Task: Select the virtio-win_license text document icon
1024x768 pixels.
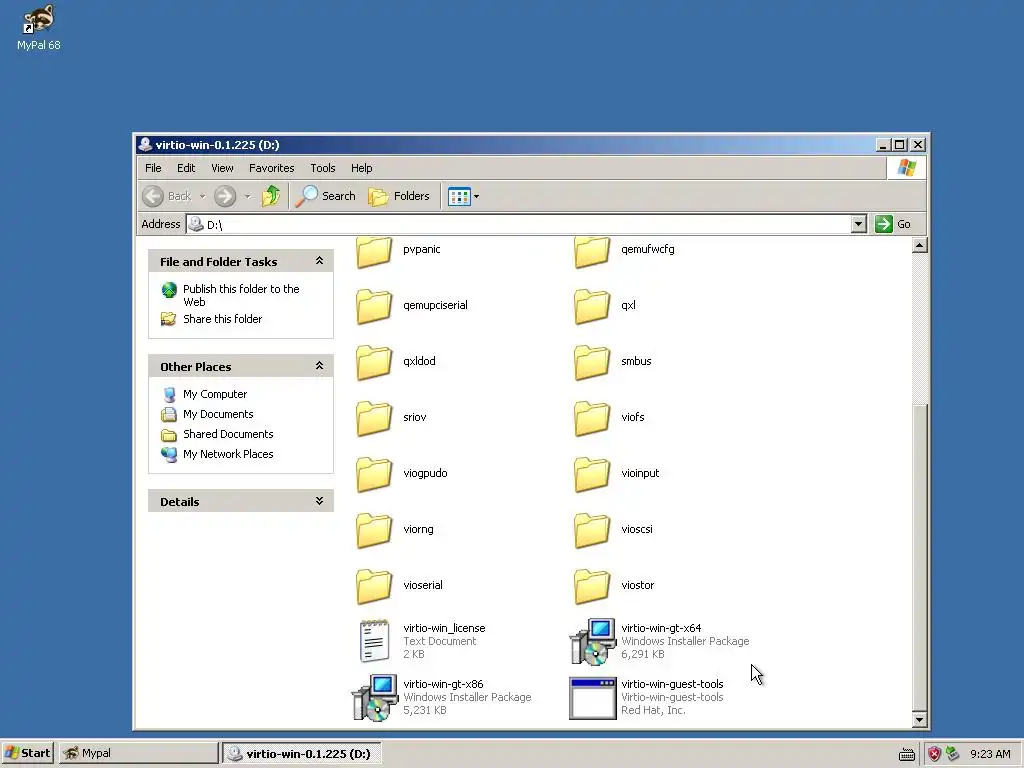Action: (374, 641)
